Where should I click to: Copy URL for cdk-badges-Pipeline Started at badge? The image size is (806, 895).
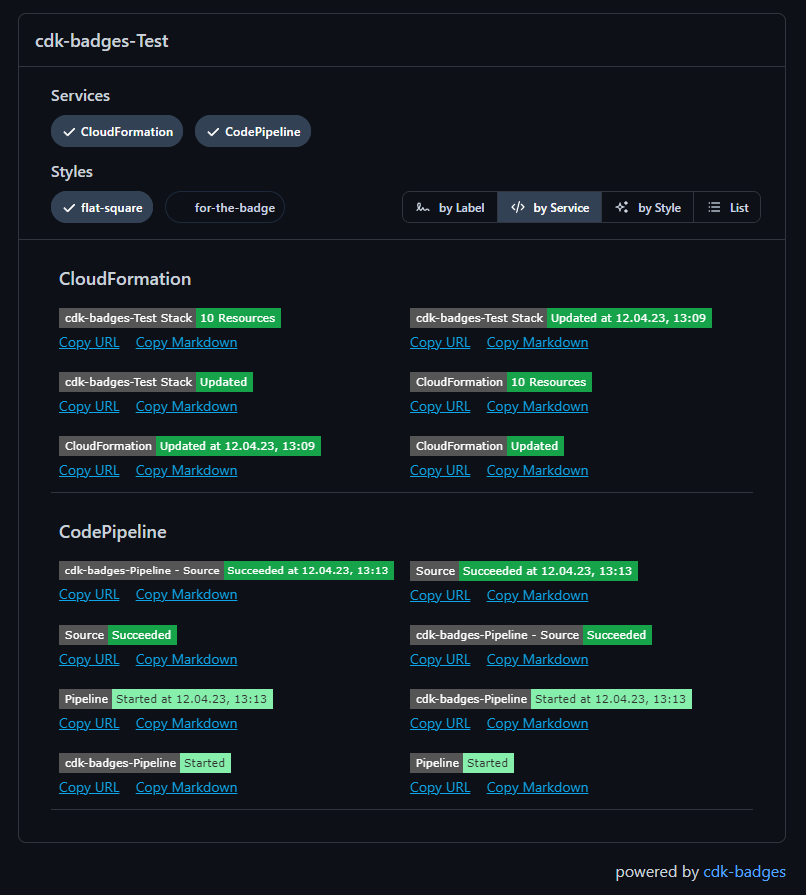[440, 723]
